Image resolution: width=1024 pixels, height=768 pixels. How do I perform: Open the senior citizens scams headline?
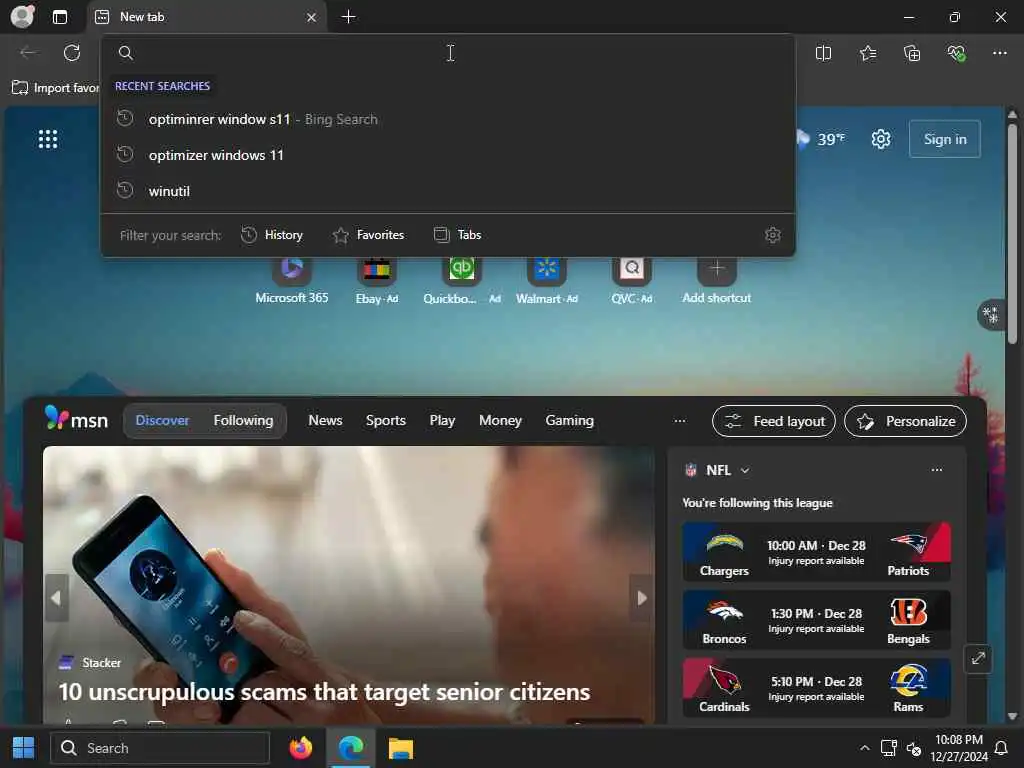pyautogui.click(x=325, y=692)
